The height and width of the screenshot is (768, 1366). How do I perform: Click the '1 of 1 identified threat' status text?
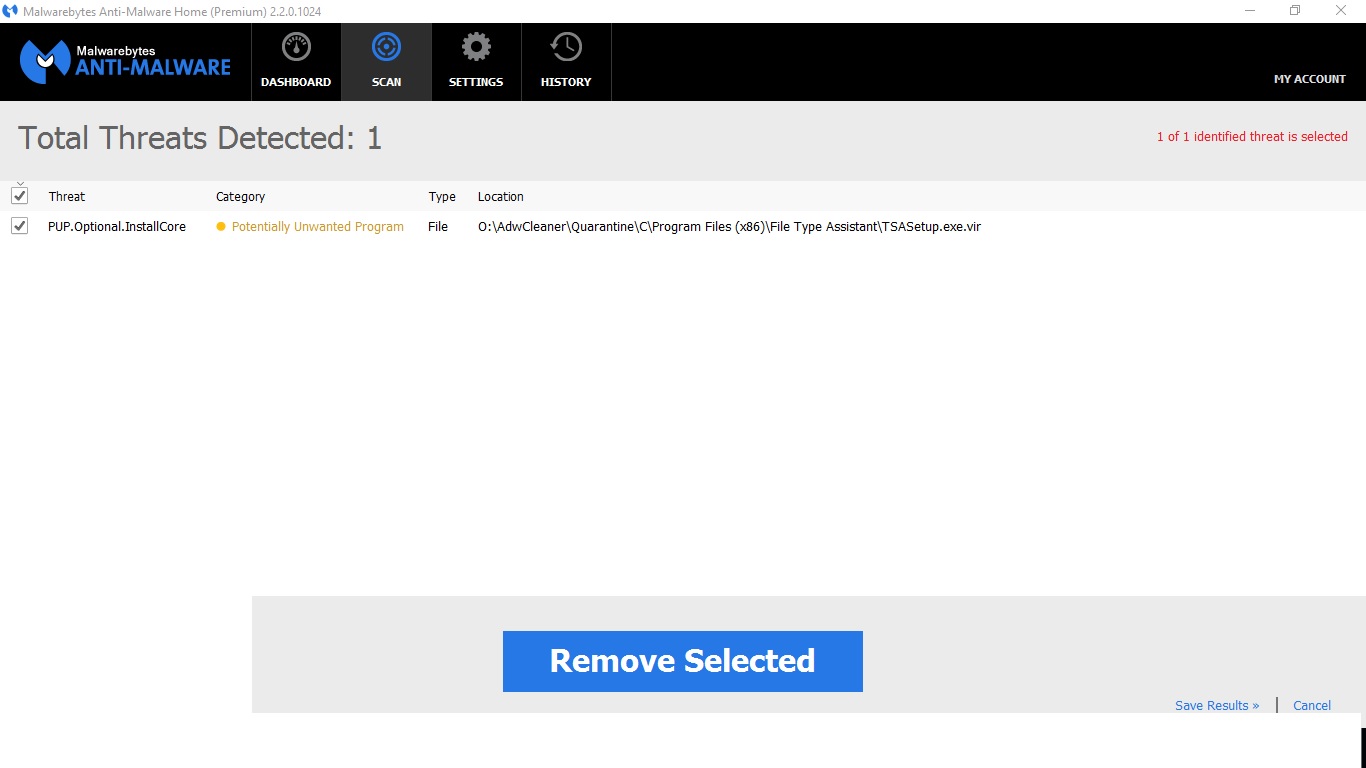[x=1252, y=137]
